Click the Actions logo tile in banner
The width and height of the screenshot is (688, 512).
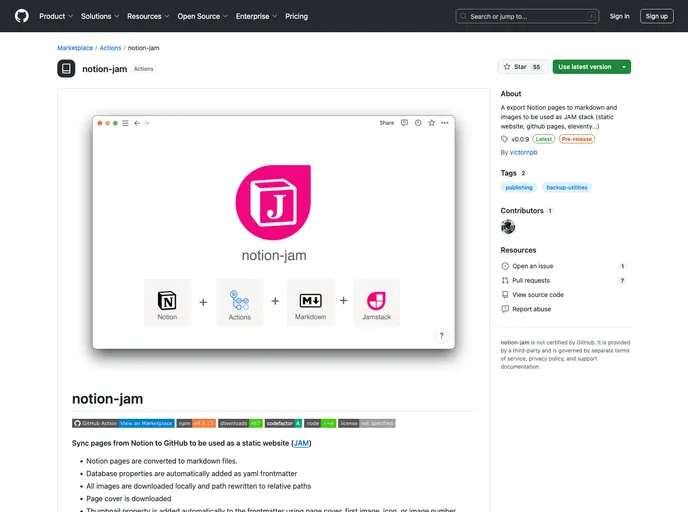(x=240, y=302)
